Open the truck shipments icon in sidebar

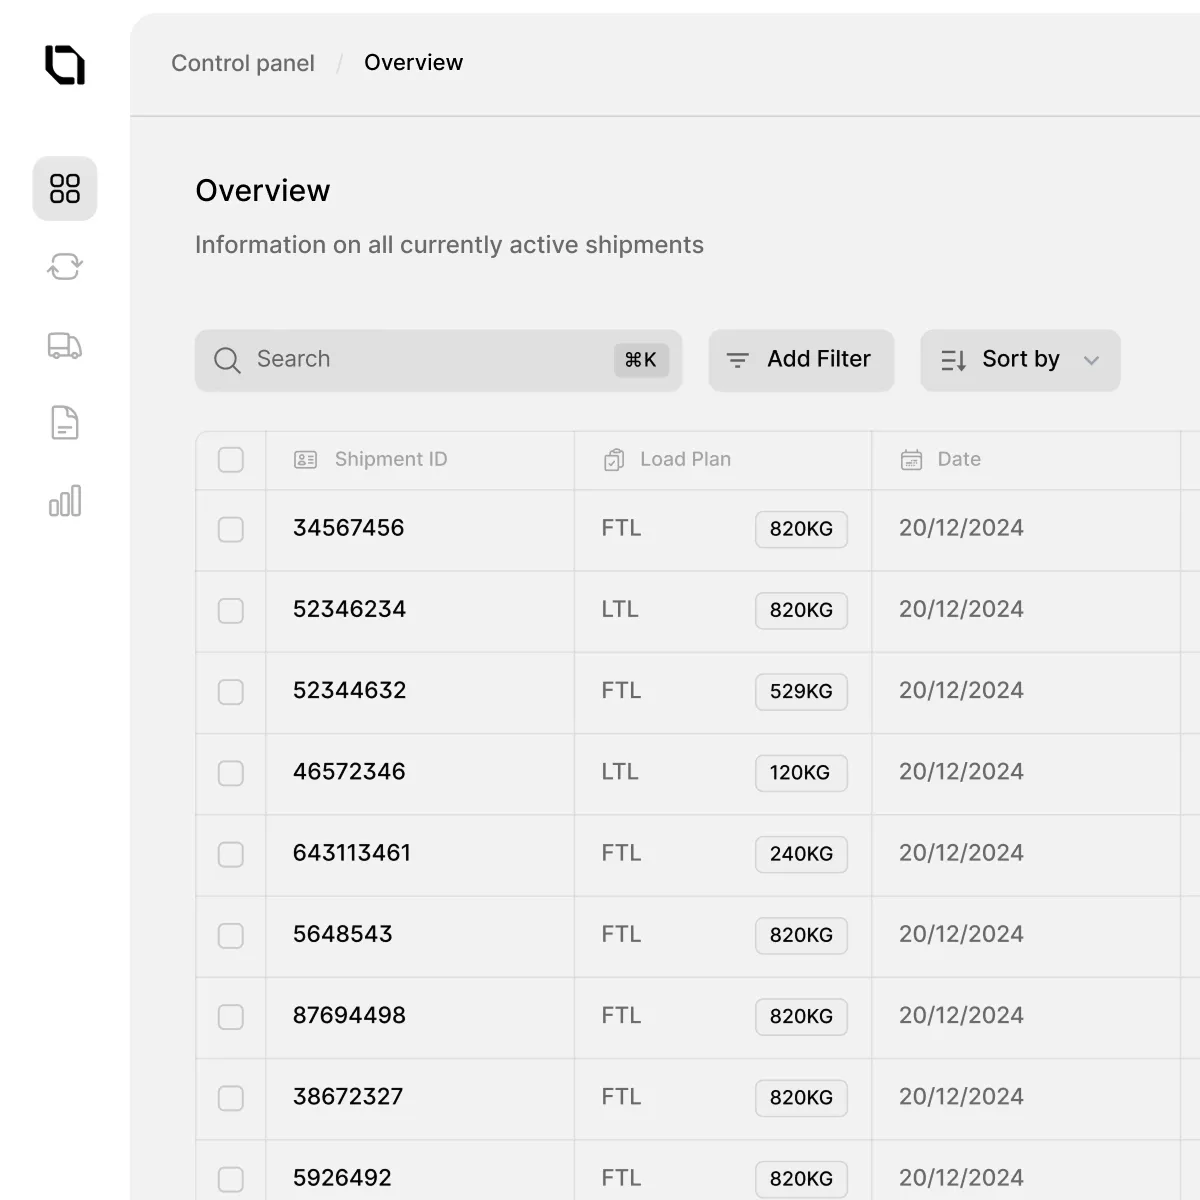[x=64, y=345]
